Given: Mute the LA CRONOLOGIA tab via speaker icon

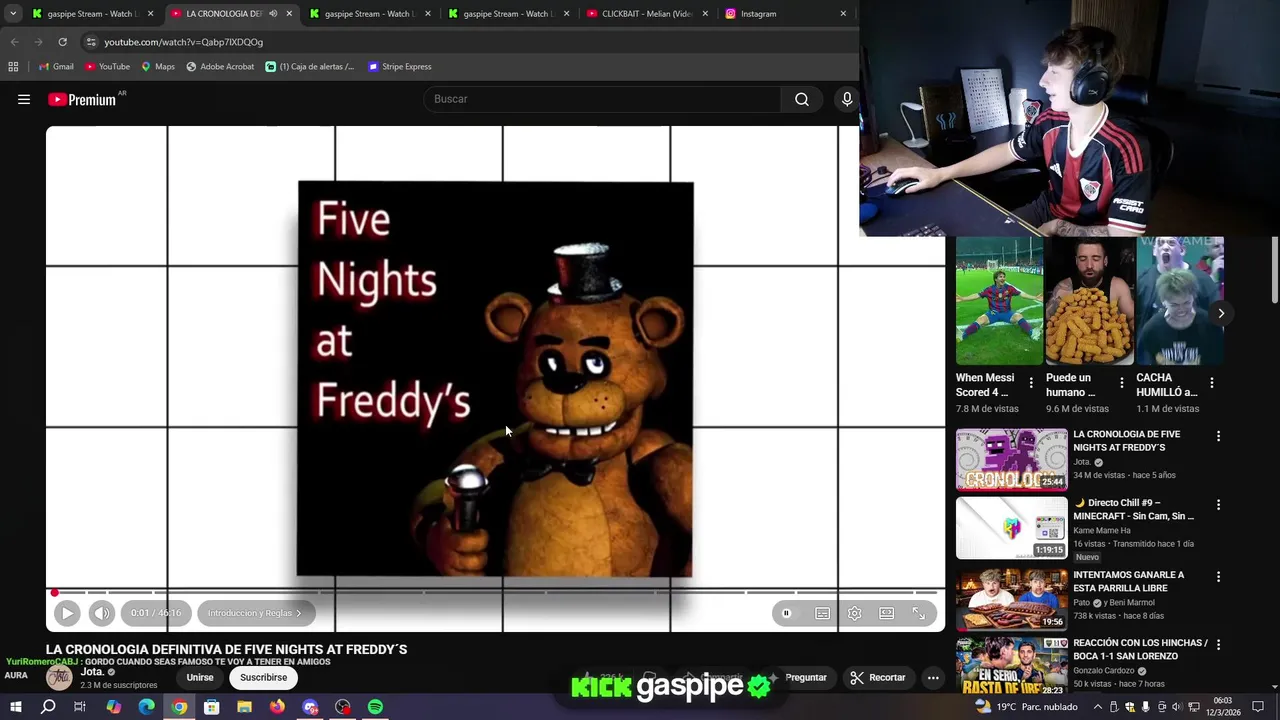Looking at the screenshot, I should coord(273,14).
